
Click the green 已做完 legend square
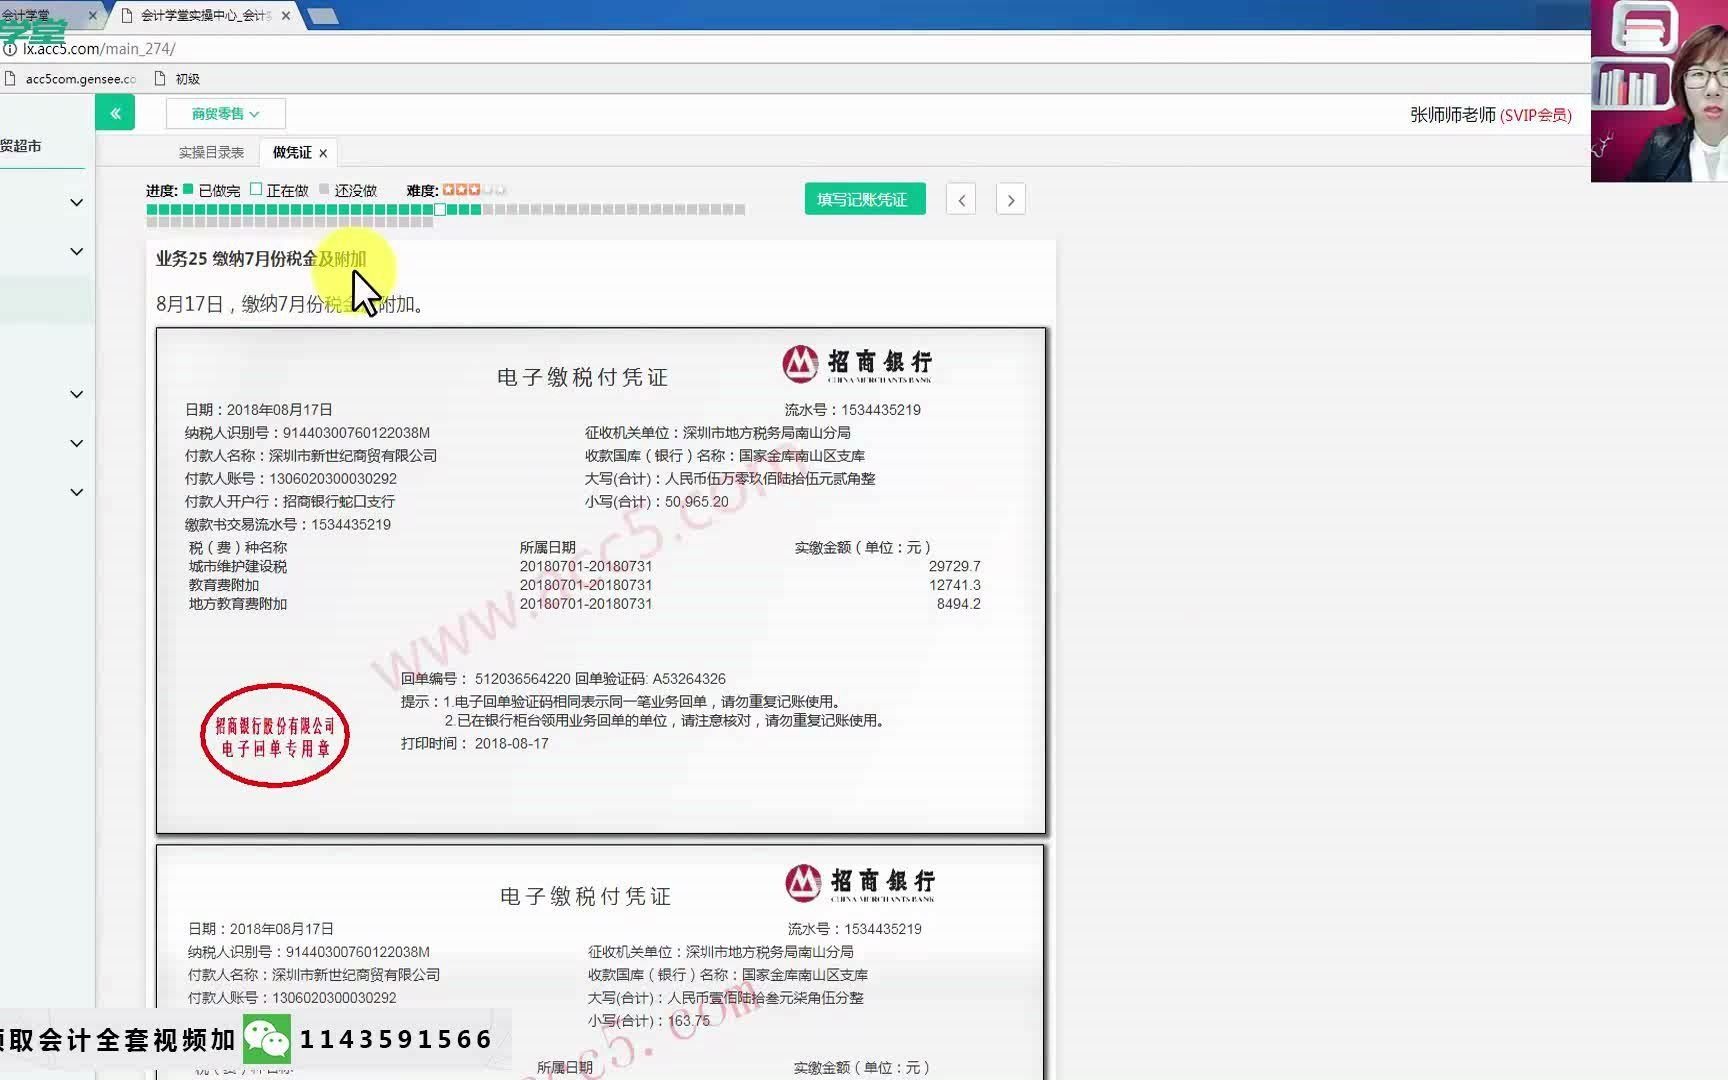188,189
